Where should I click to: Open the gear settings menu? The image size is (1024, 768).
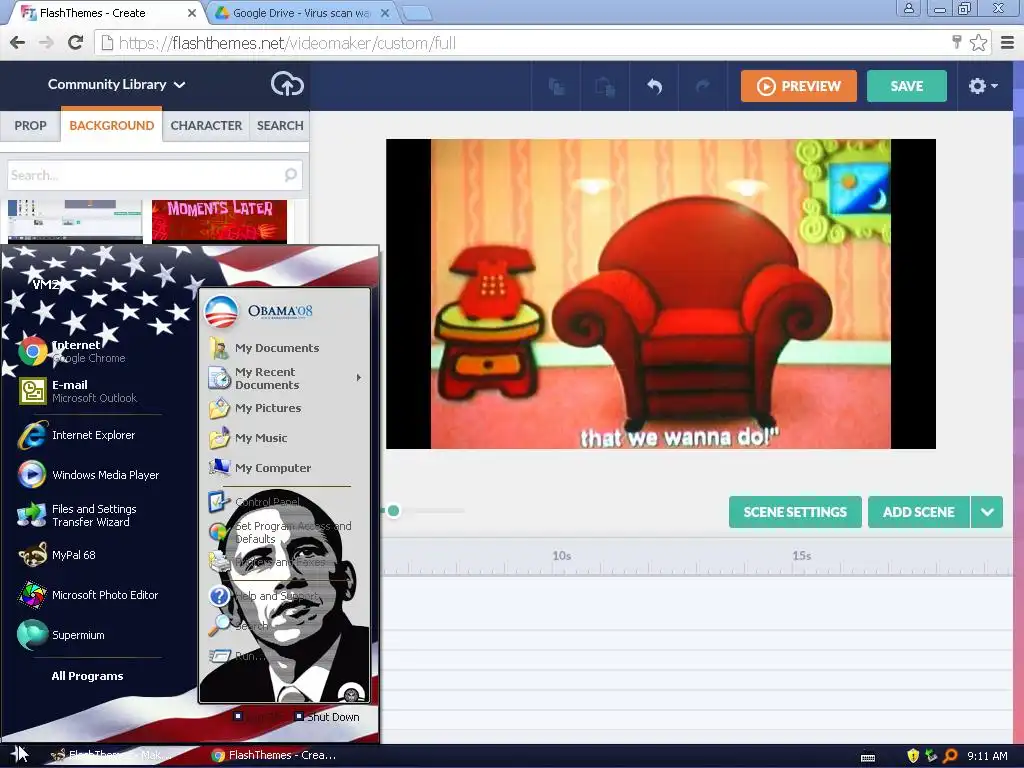point(983,86)
